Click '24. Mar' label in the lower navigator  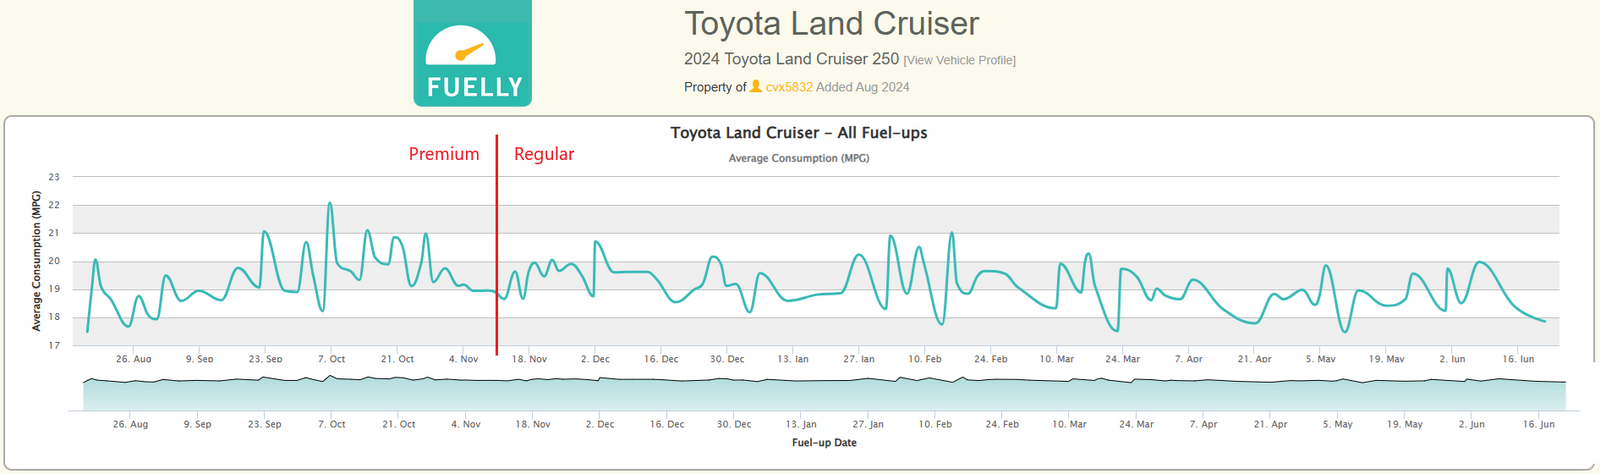point(1136,424)
